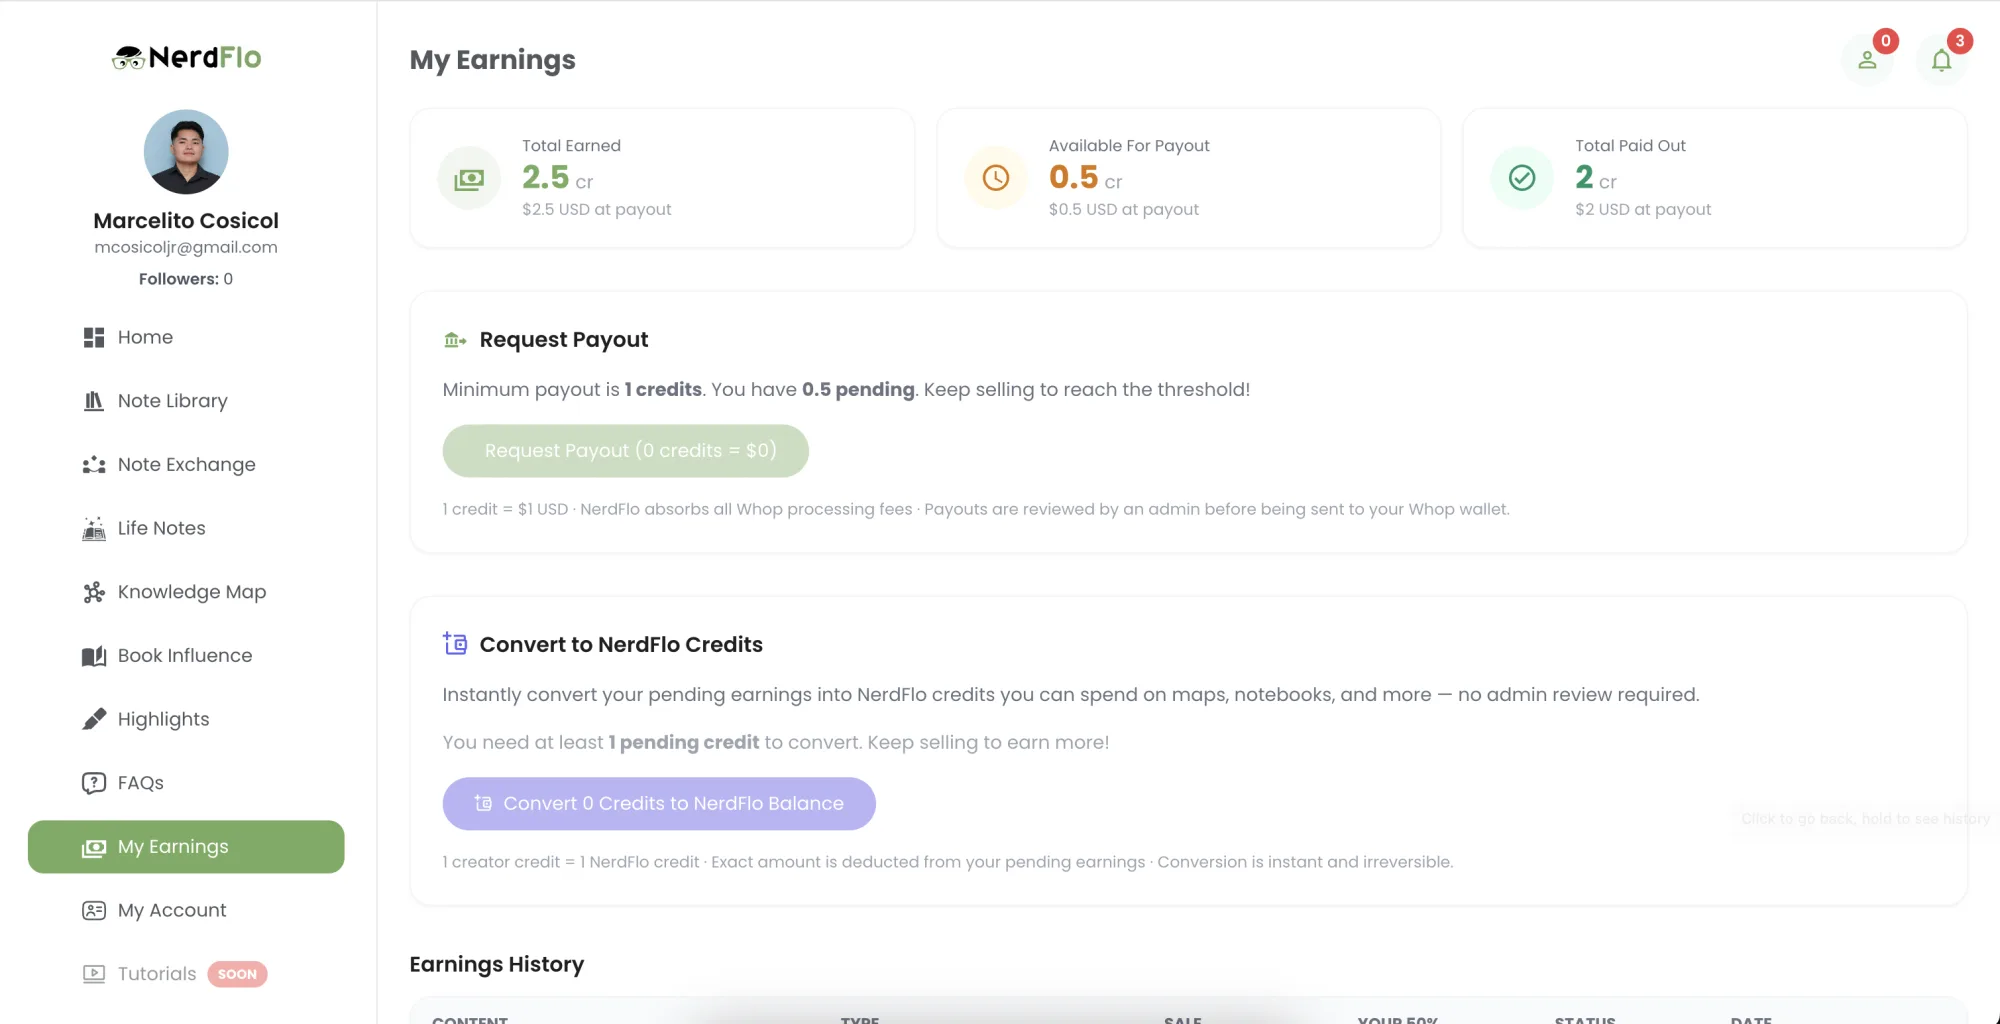Click the Tutorials item marked SOON
This screenshot has height=1024, width=2000.
coord(186,974)
